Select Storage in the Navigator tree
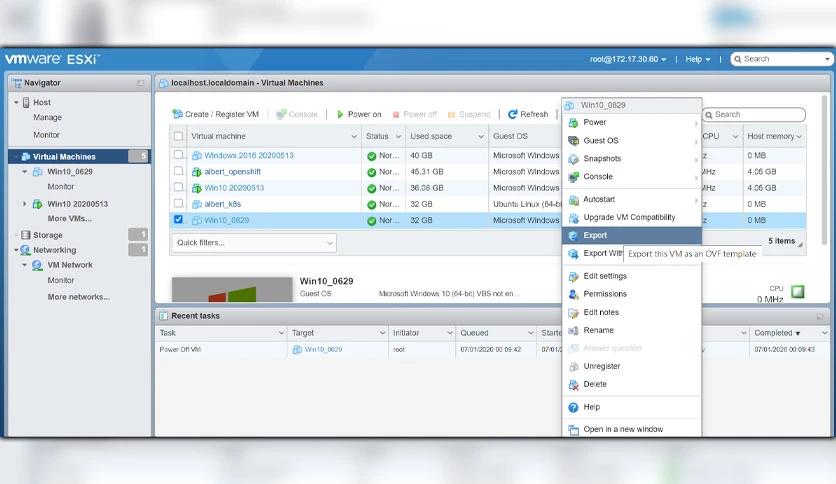Viewport: 836px width, 484px height. point(47,235)
